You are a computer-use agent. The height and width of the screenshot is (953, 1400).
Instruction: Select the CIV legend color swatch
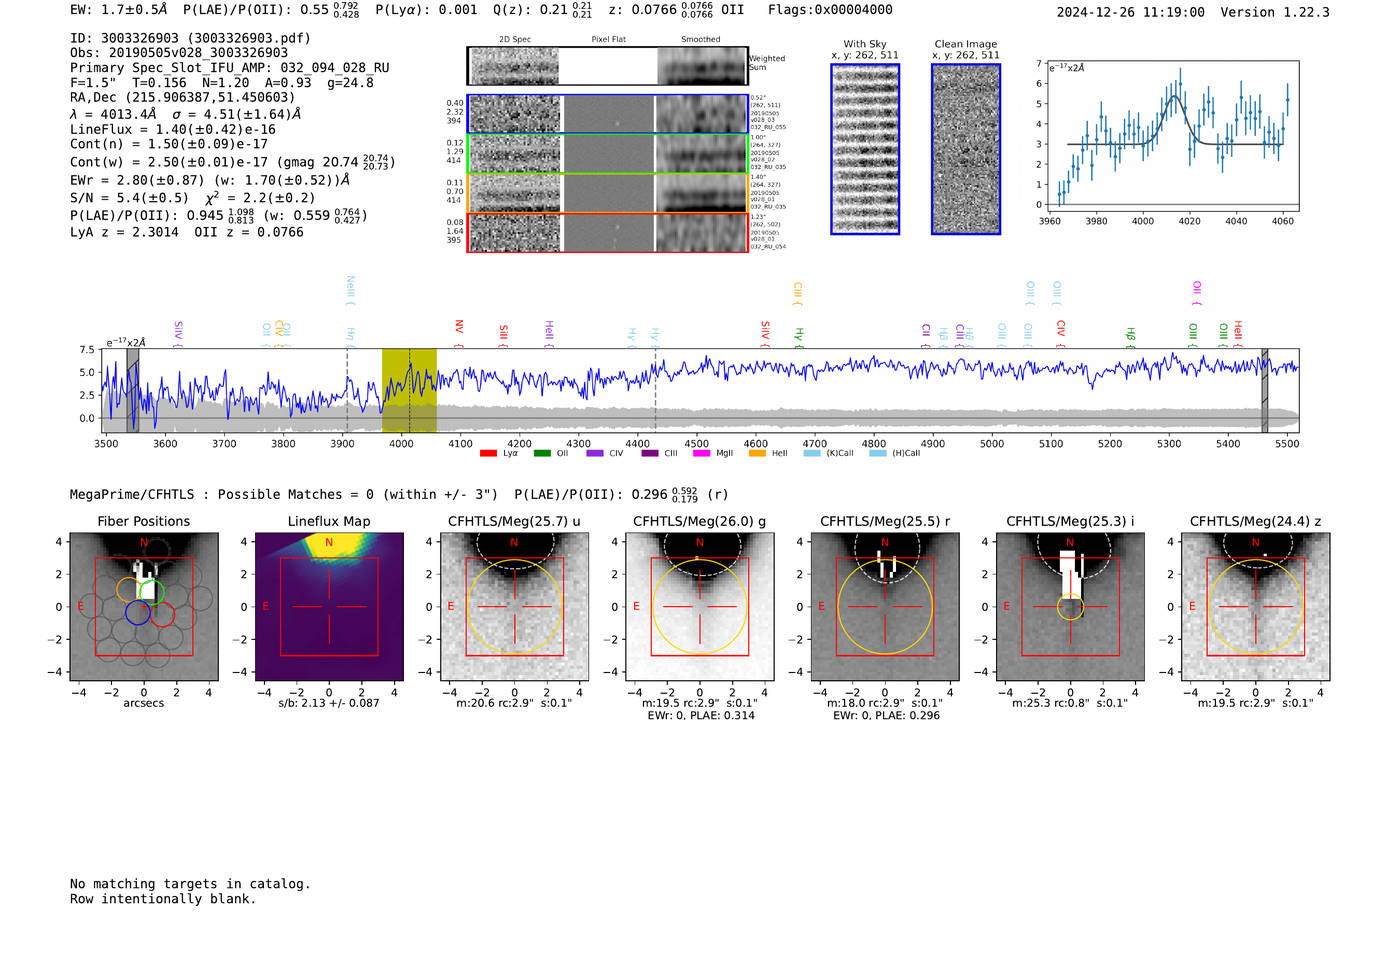pos(595,453)
